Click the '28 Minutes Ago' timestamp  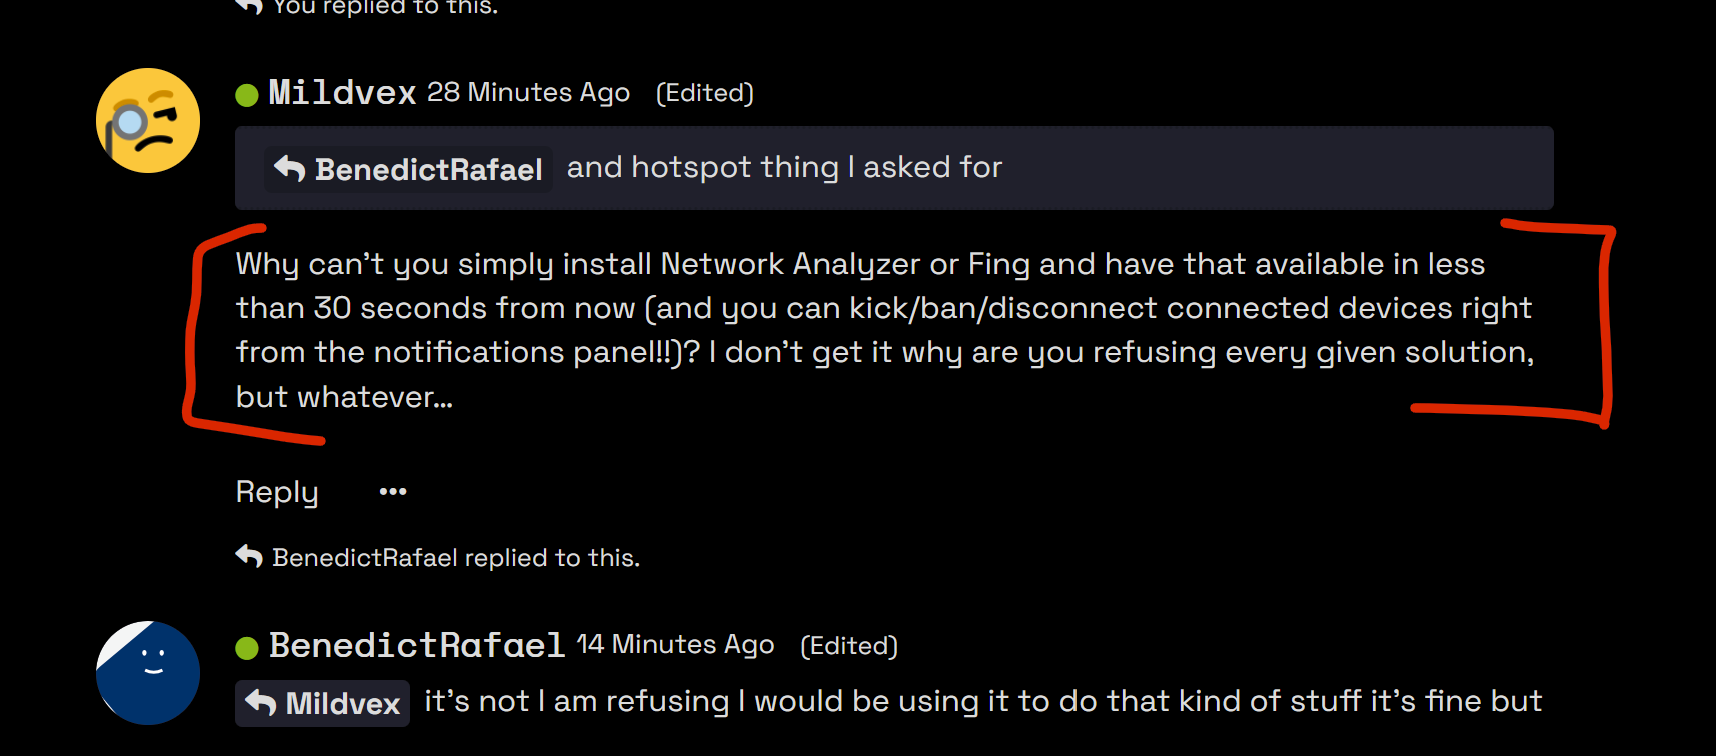click(x=528, y=93)
